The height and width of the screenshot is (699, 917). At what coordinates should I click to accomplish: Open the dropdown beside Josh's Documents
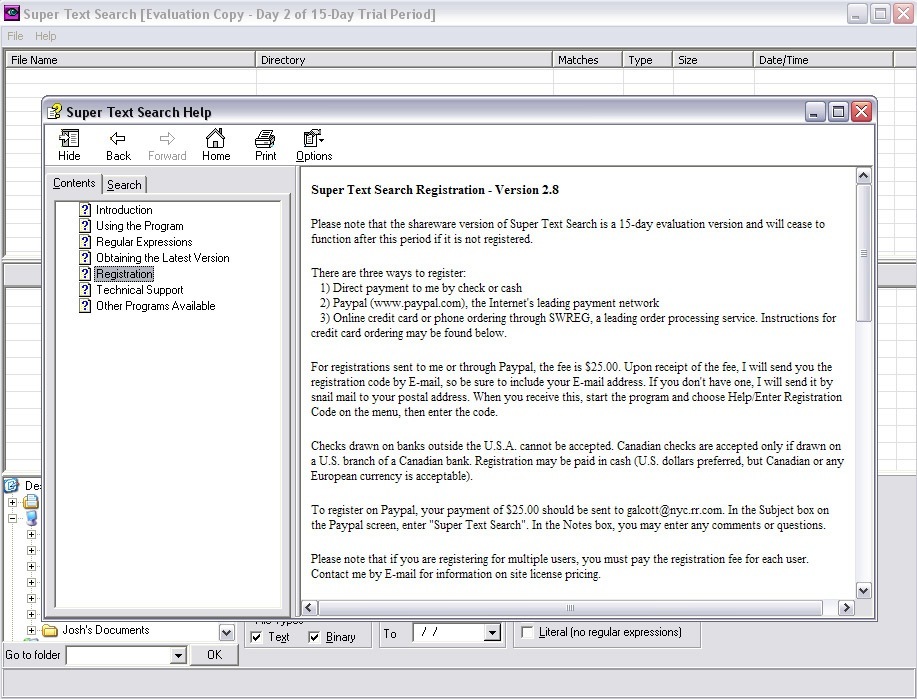coord(227,632)
